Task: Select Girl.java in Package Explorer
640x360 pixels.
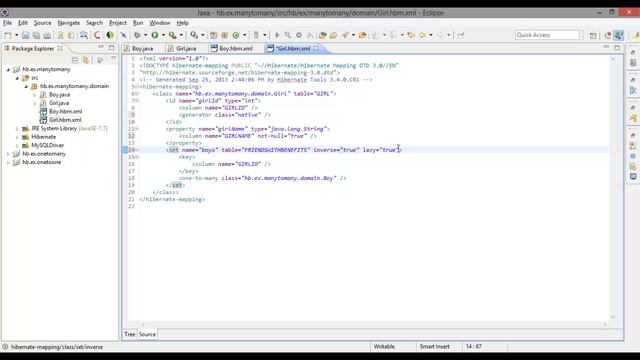Action: pos(59,103)
